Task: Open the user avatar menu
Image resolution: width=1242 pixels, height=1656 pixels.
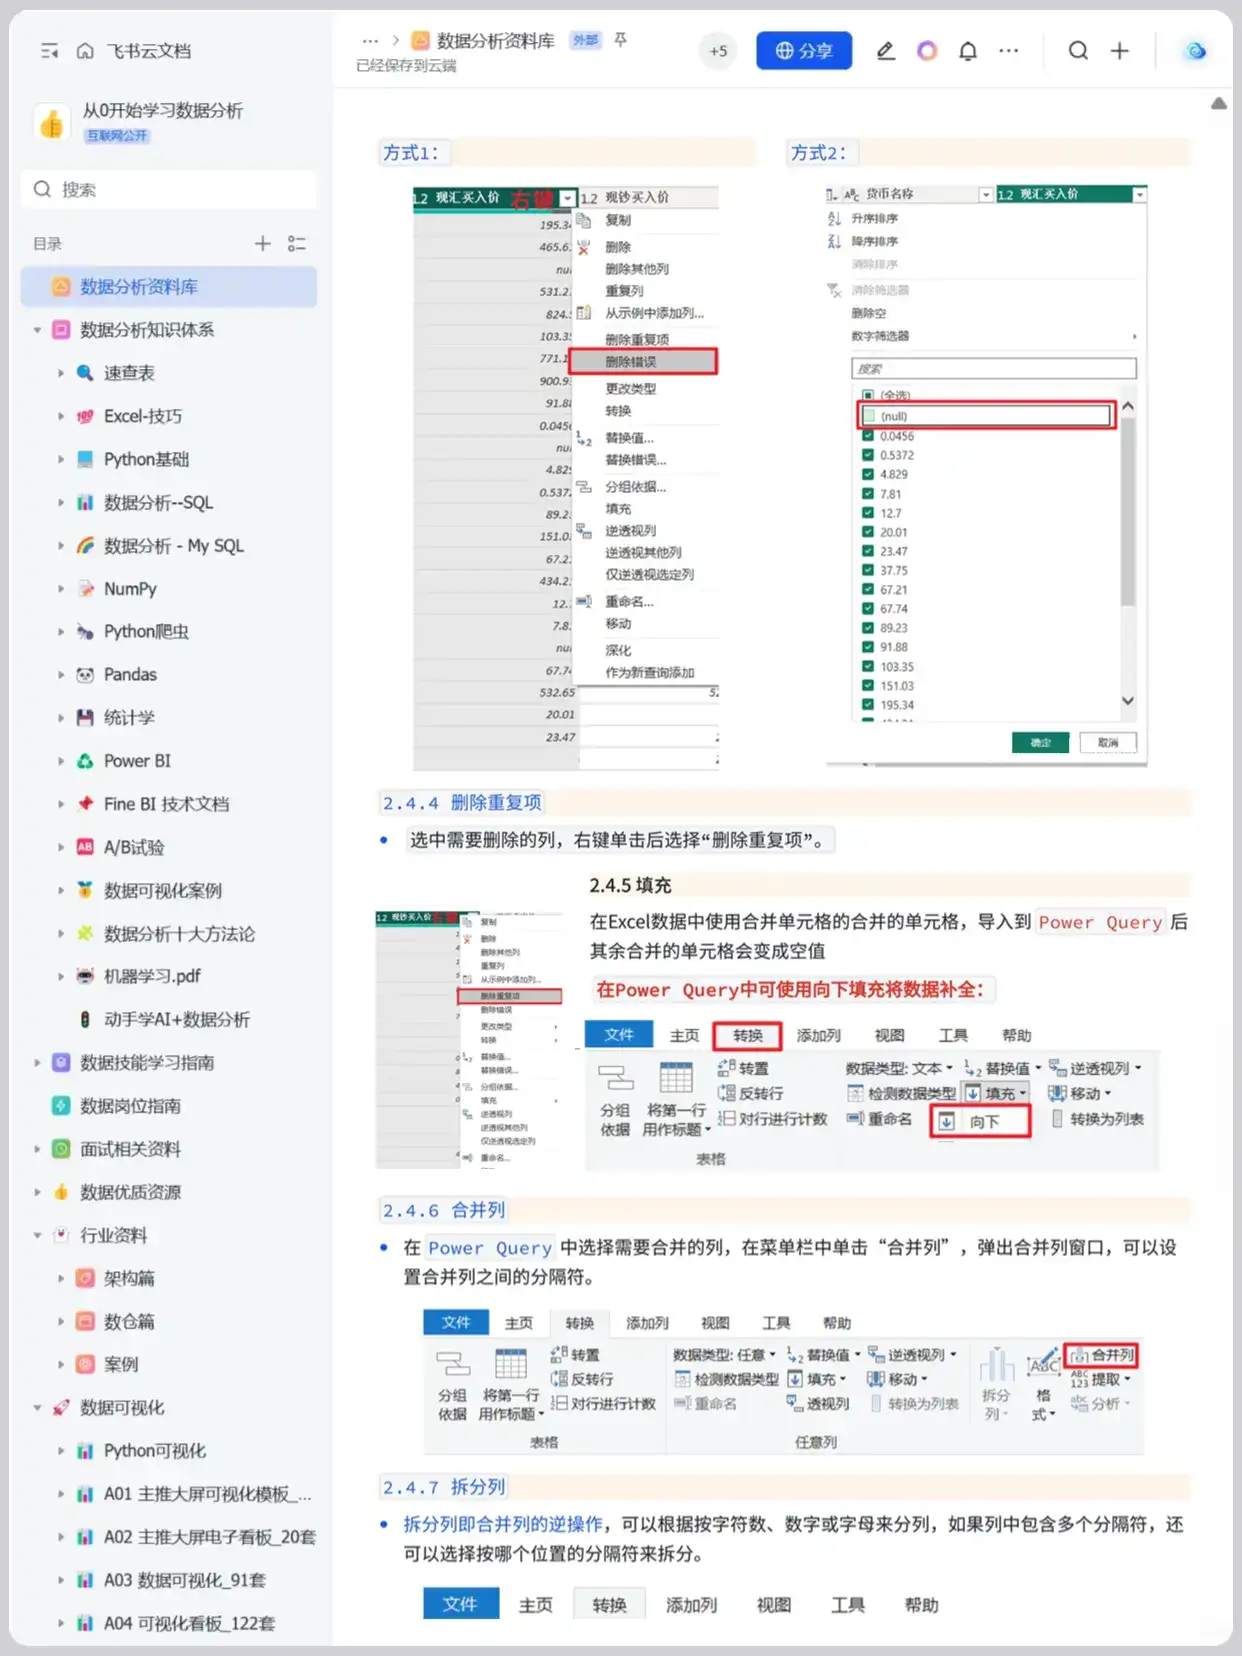Action: coord(1195,51)
